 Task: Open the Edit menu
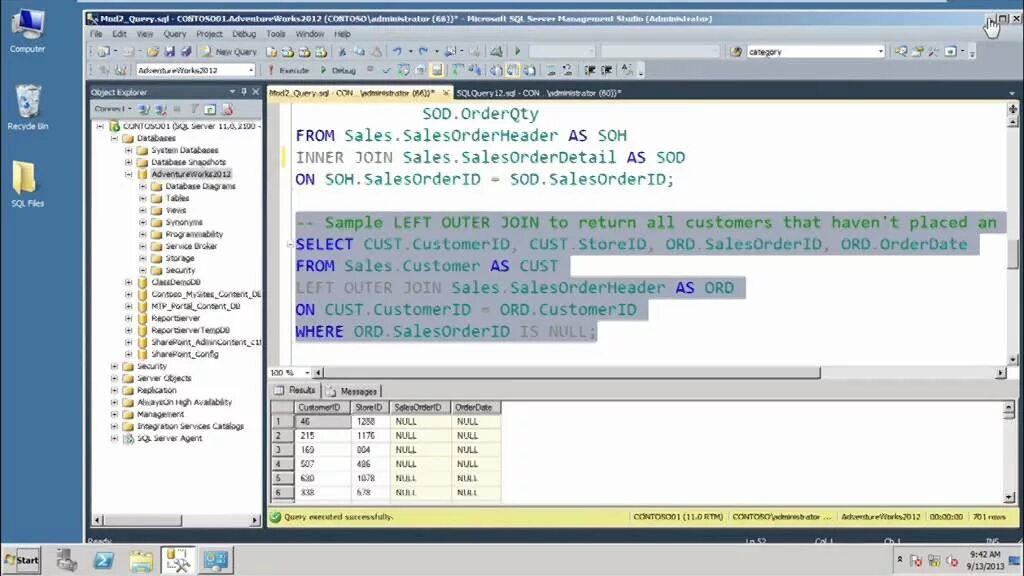120,34
